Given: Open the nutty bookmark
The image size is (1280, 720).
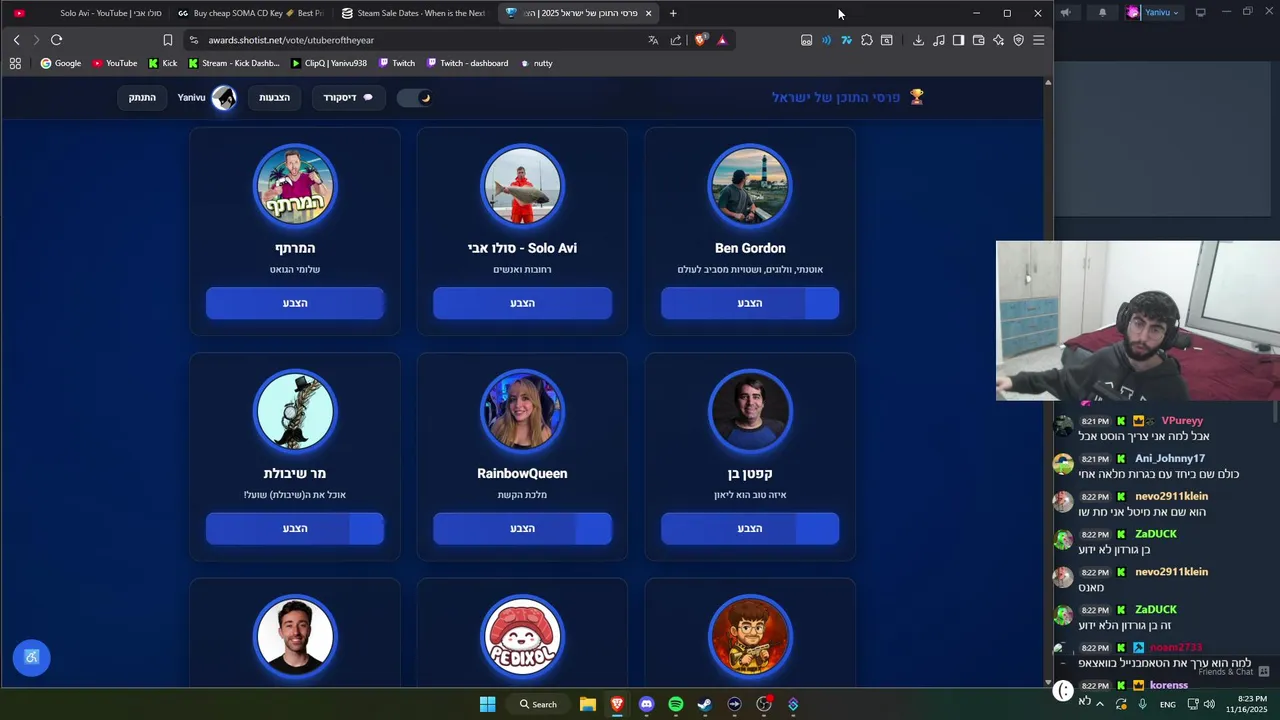Looking at the screenshot, I should point(537,63).
